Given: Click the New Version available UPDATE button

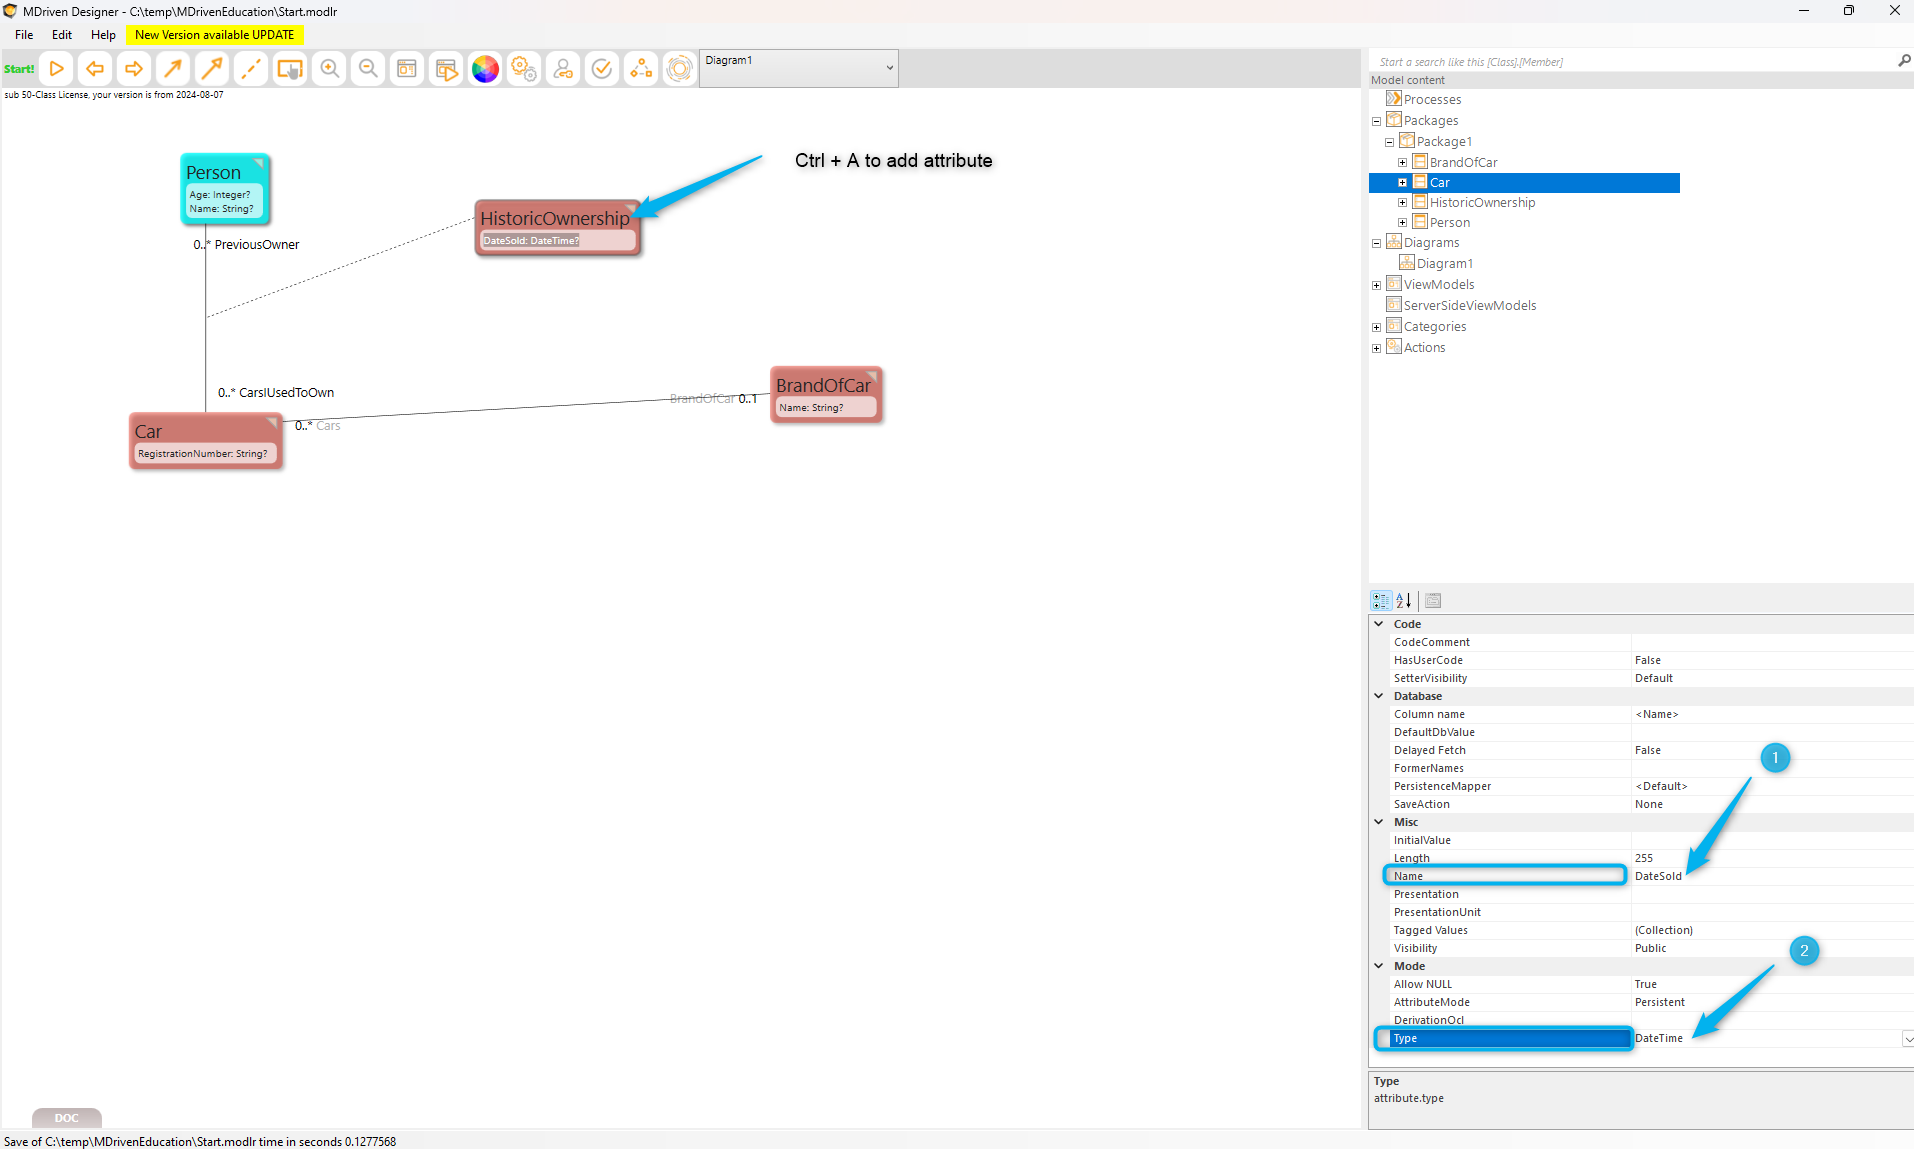Looking at the screenshot, I should point(214,35).
